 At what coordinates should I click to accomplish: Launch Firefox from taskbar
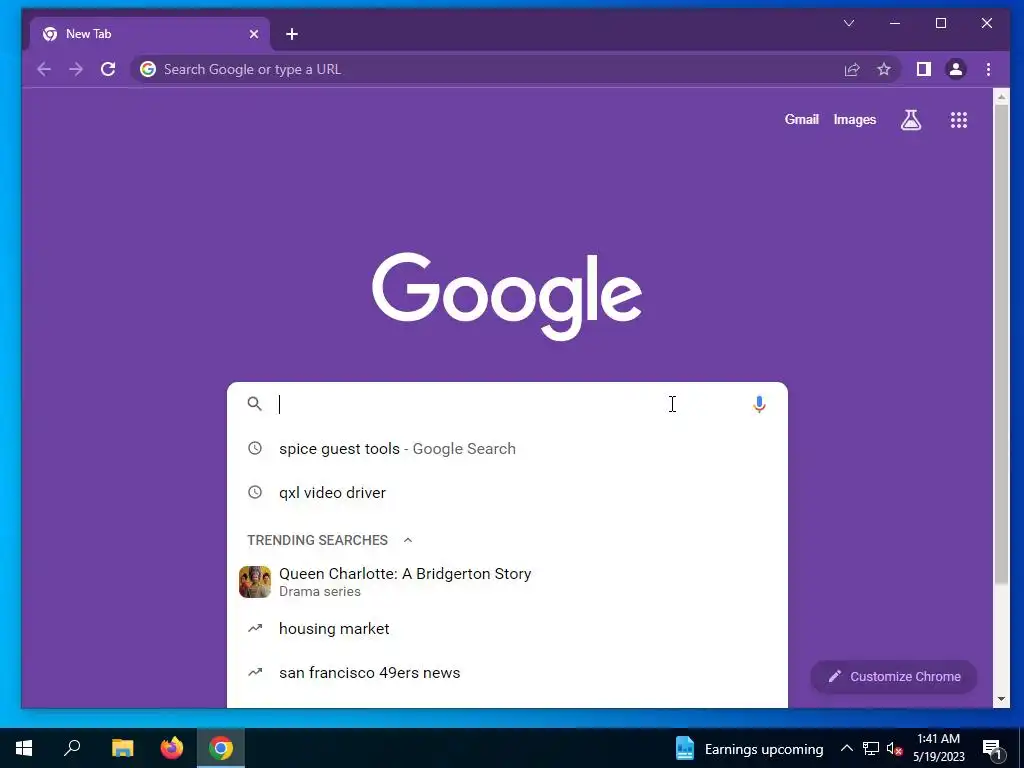(172, 748)
